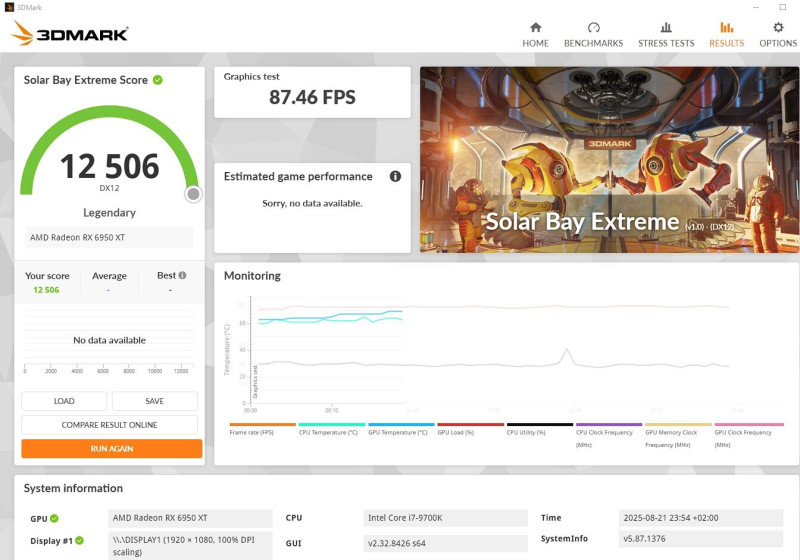Toggle the Frame rate (FPS) legend

point(262,429)
